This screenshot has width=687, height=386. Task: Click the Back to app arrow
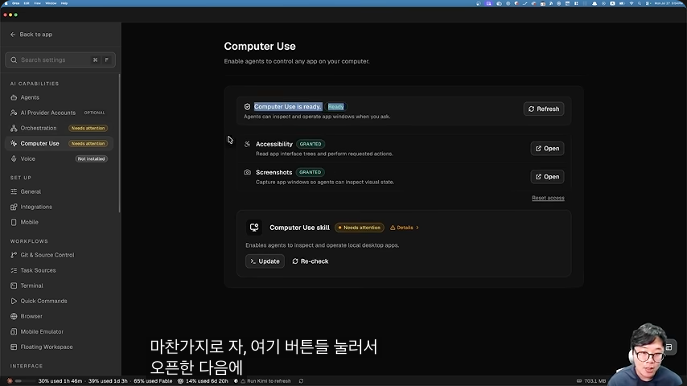point(13,34)
